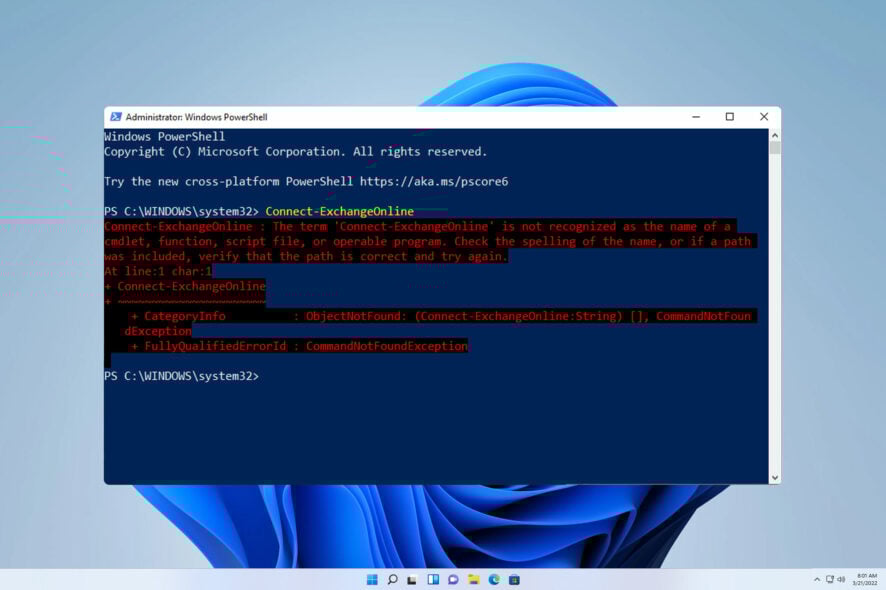The height and width of the screenshot is (590, 886).
Task: Maximize the PowerShell window
Action: pos(729,116)
